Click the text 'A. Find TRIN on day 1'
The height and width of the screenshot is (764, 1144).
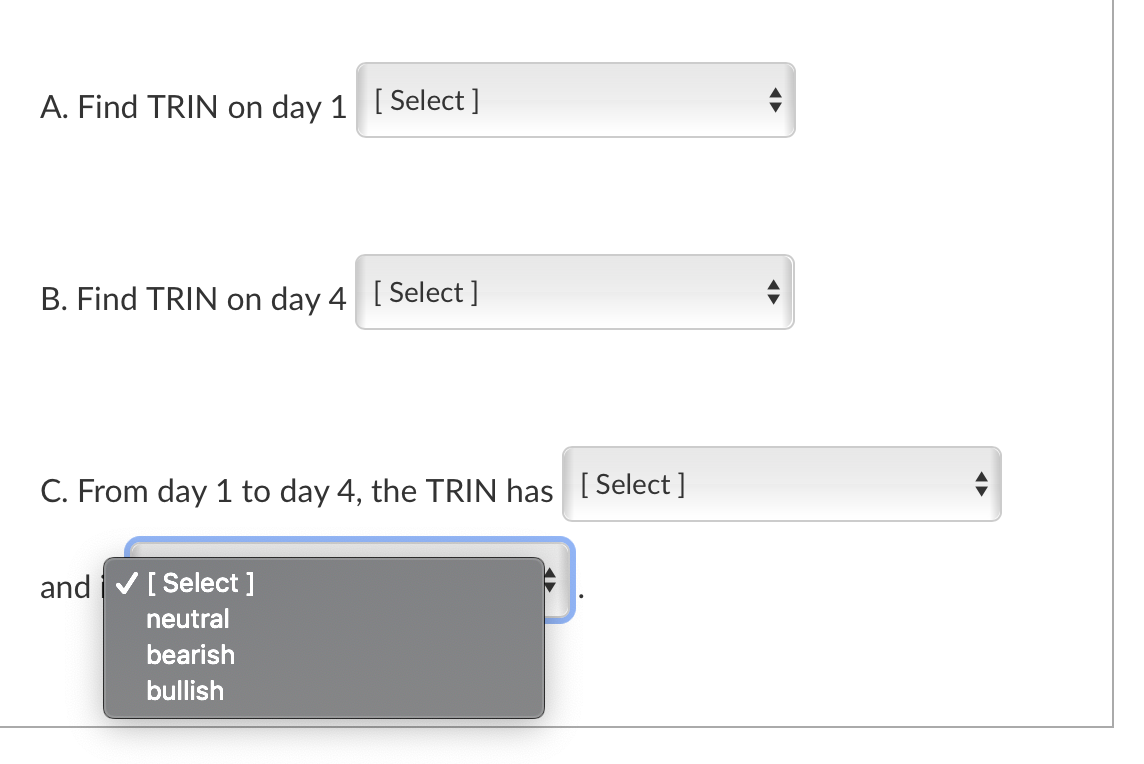click(x=194, y=107)
